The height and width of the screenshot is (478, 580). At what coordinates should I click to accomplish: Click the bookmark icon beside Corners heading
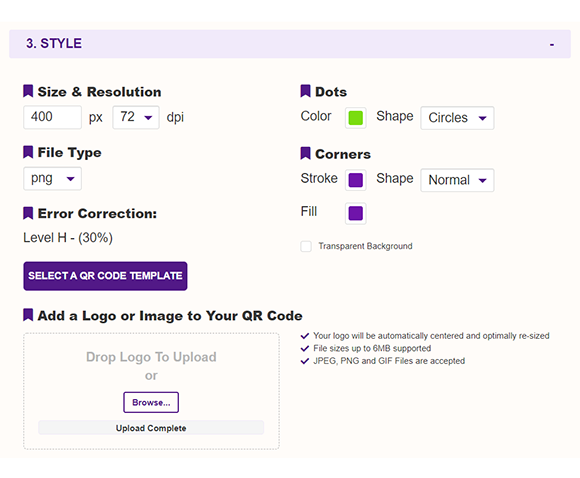[x=305, y=153]
